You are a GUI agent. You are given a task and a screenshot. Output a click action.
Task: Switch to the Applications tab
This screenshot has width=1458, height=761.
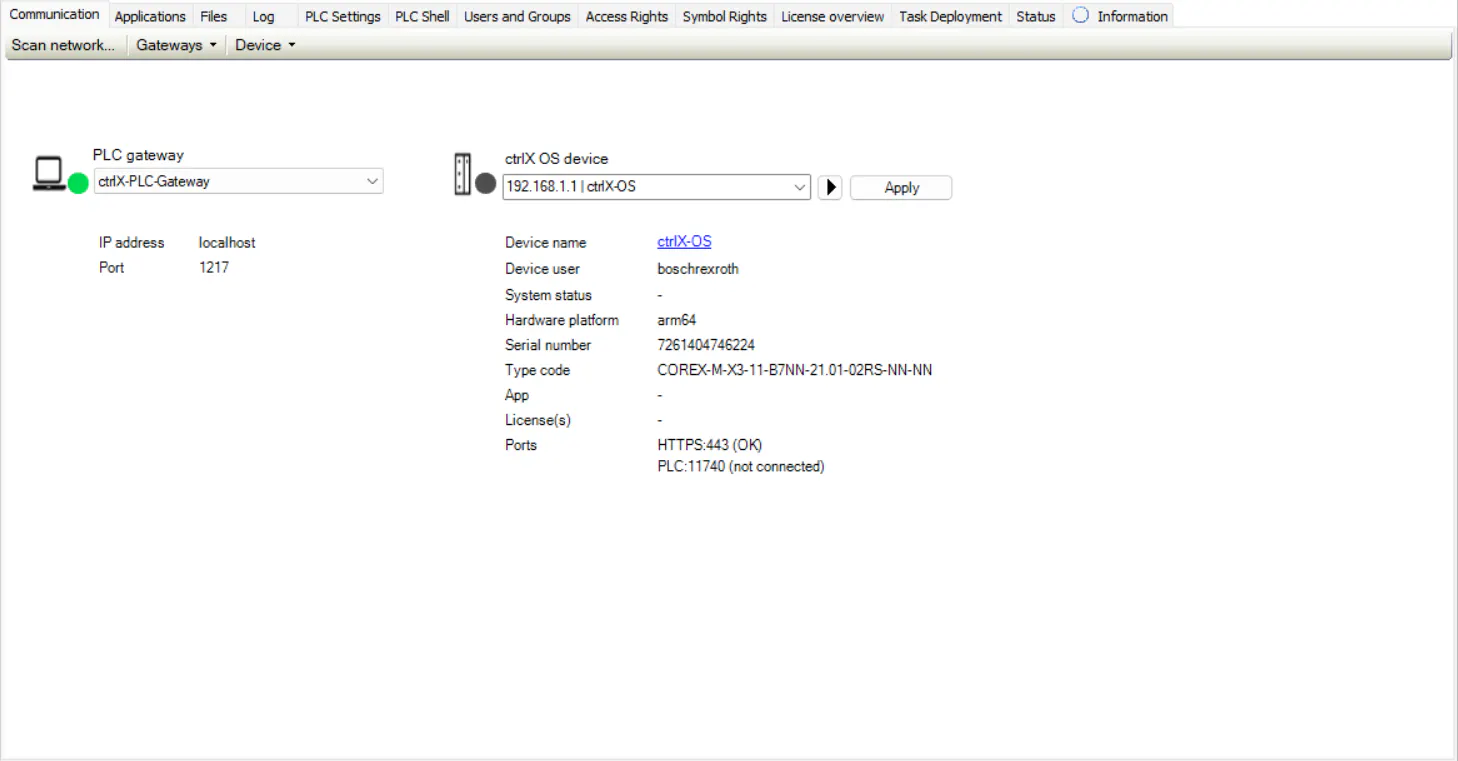150,16
